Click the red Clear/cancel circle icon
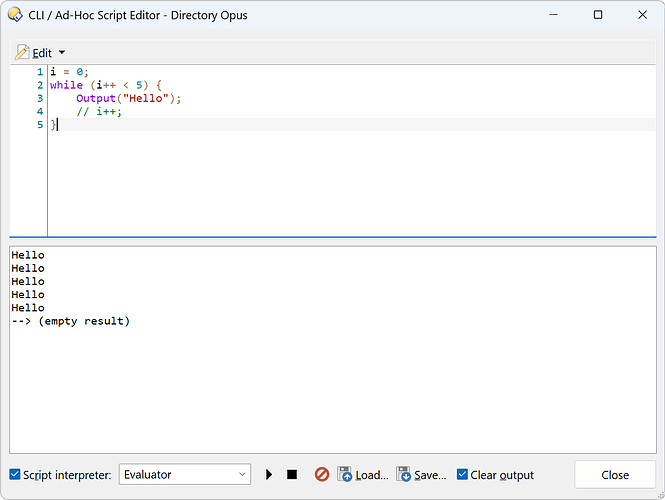 322,475
